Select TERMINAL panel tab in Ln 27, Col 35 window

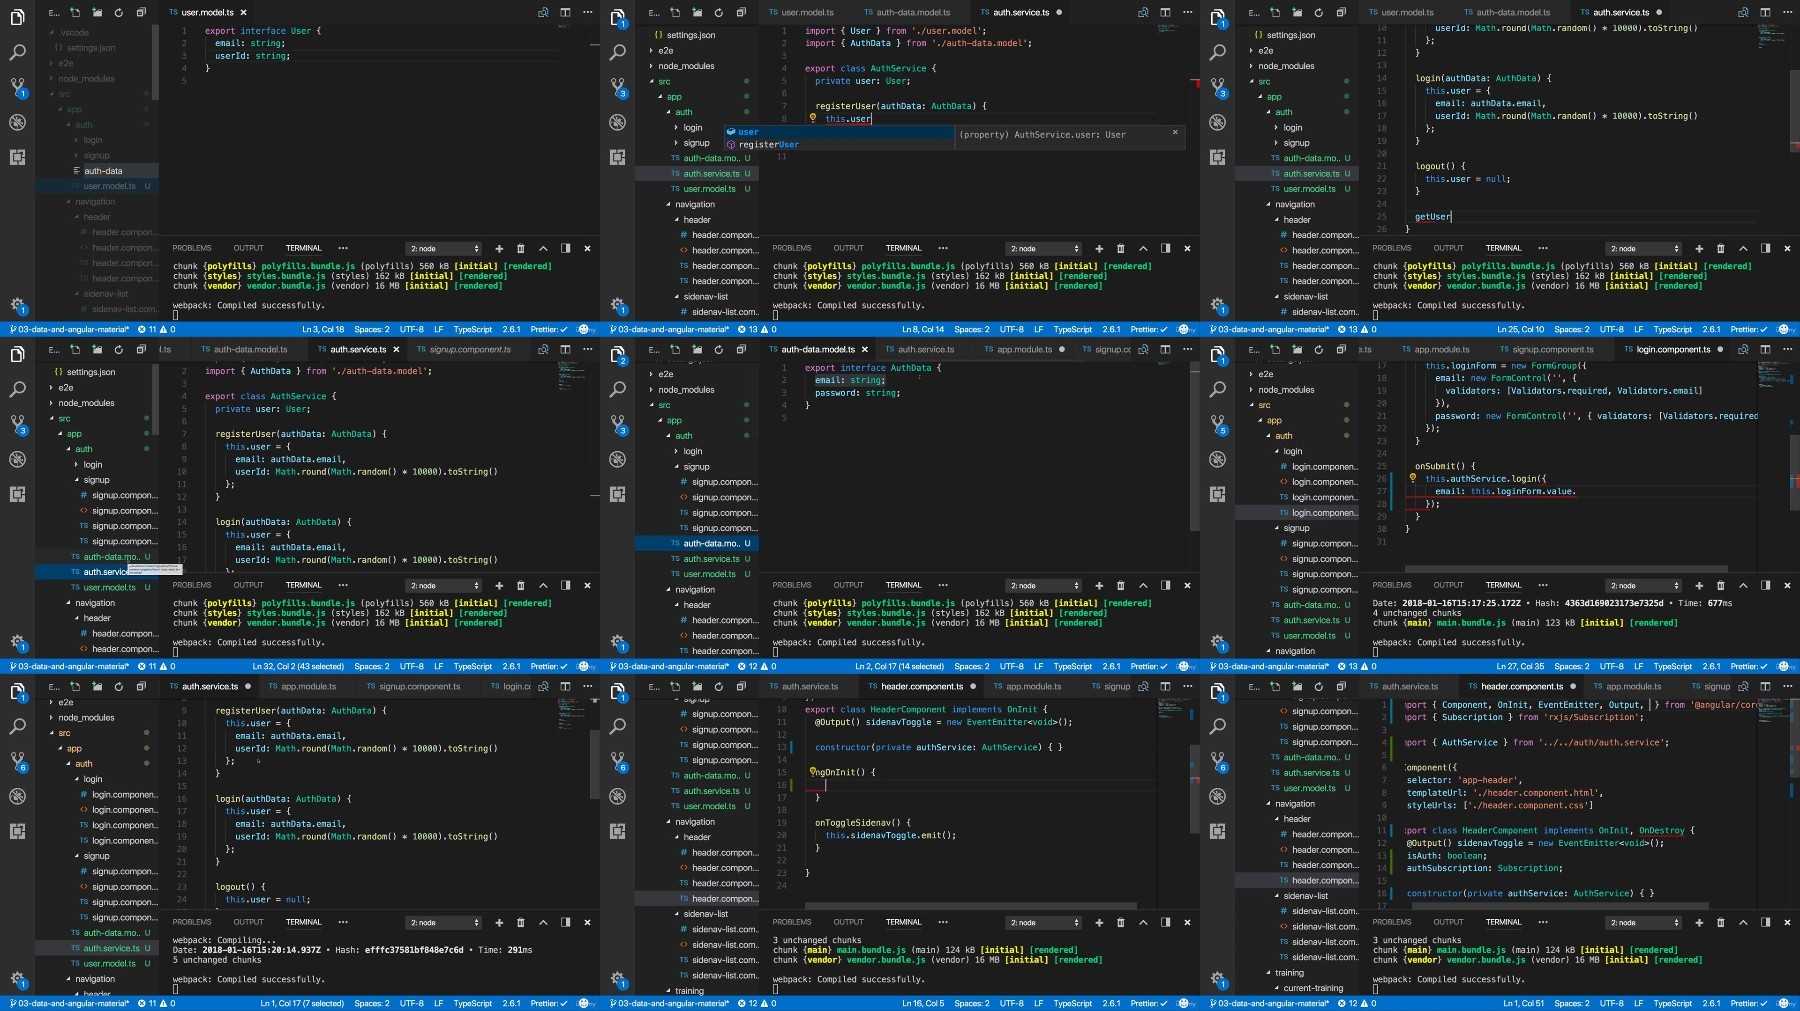coord(1503,585)
